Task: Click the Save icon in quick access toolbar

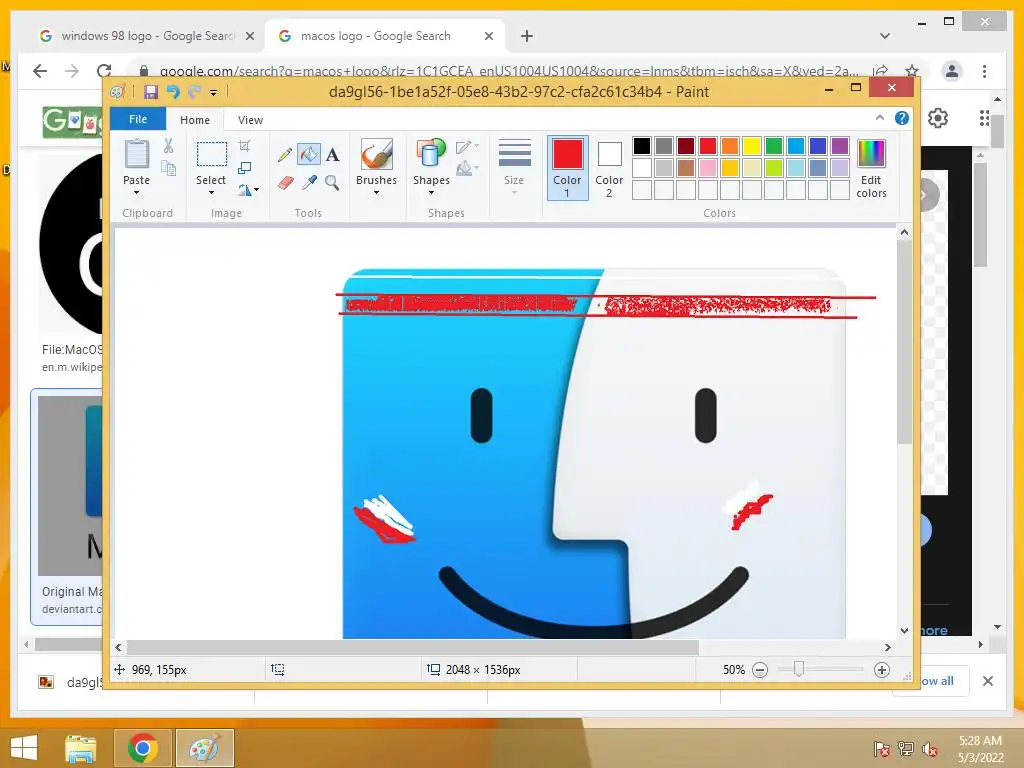Action: tap(151, 92)
